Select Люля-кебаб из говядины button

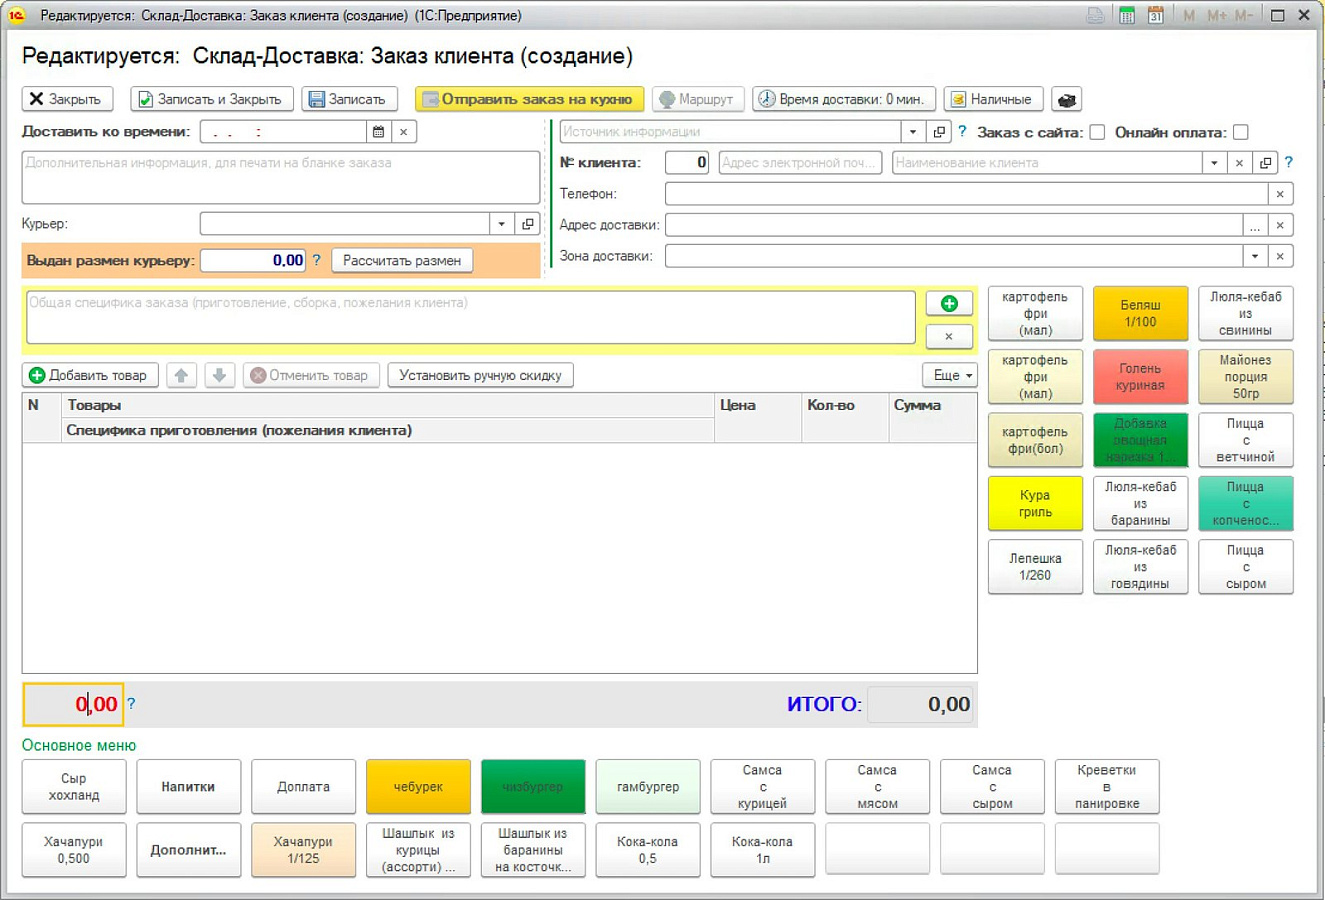[1141, 567]
